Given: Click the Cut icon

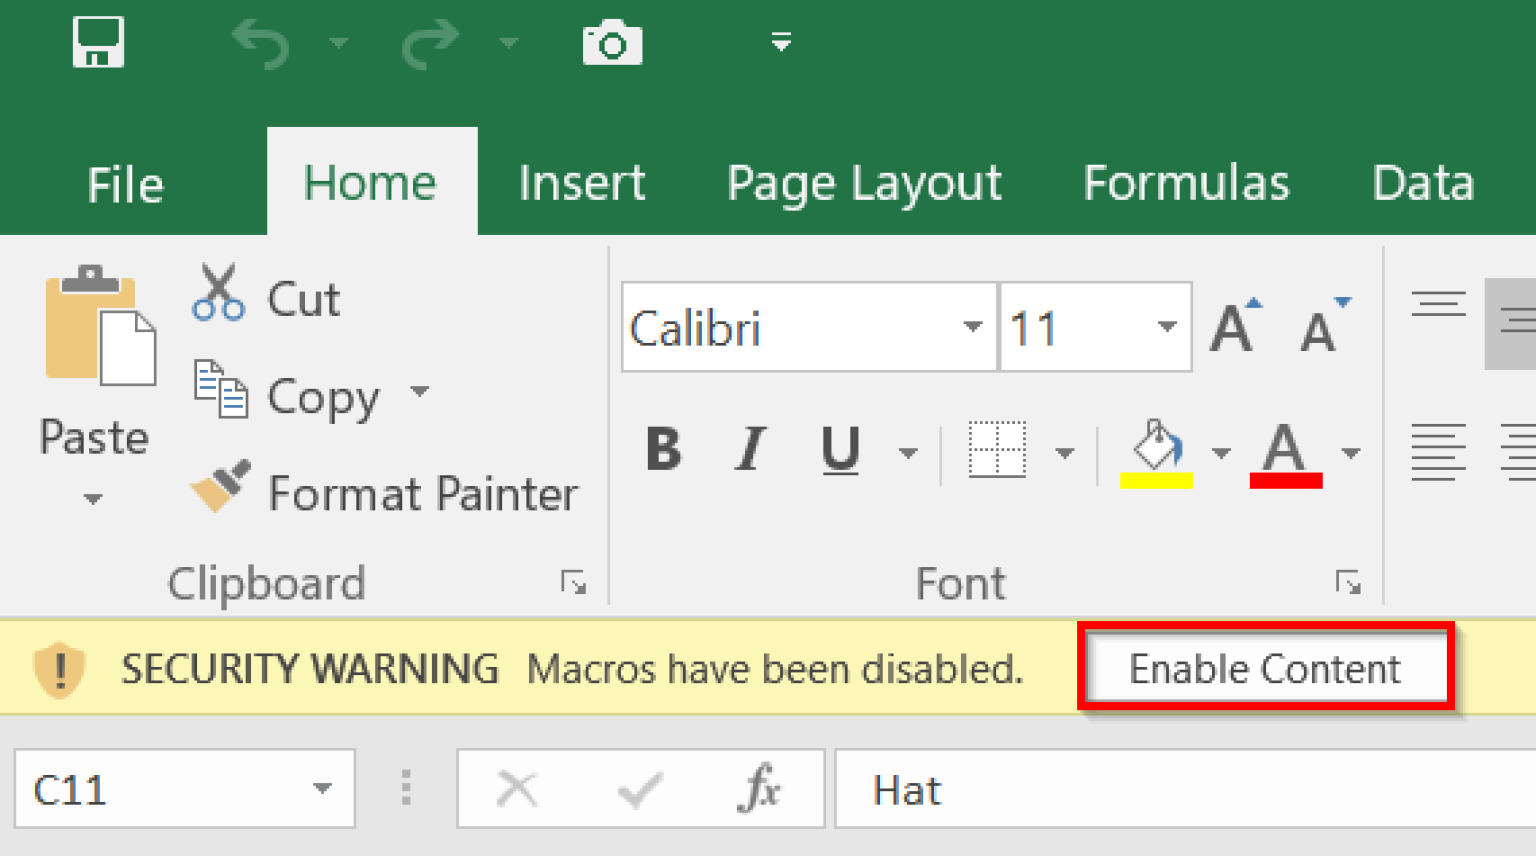Looking at the screenshot, I should pyautogui.click(x=218, y=293).
